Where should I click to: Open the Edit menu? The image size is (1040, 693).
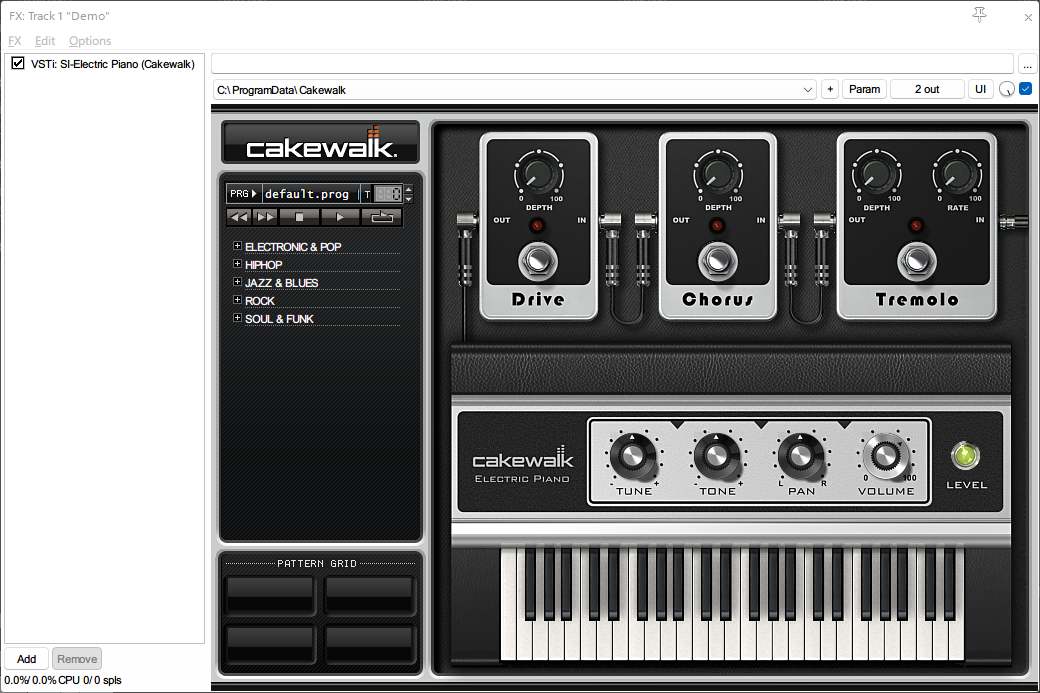pyautogui.click(x=45, y=40)
